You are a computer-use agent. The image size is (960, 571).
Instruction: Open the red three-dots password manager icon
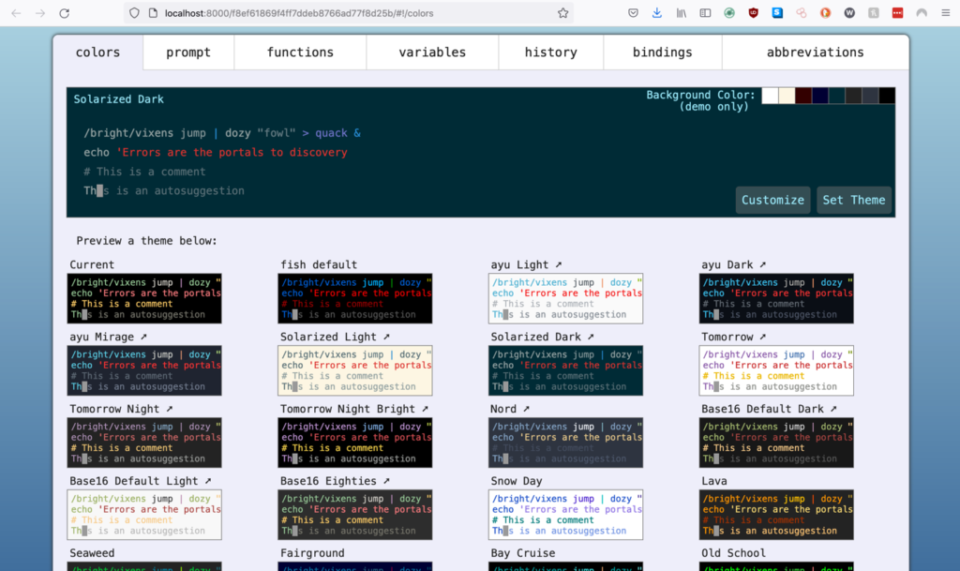[898, 13]
